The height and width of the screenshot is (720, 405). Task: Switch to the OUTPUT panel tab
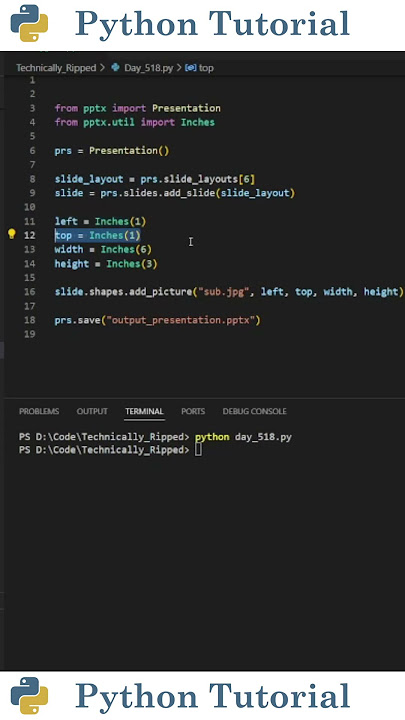pos(92,411)
